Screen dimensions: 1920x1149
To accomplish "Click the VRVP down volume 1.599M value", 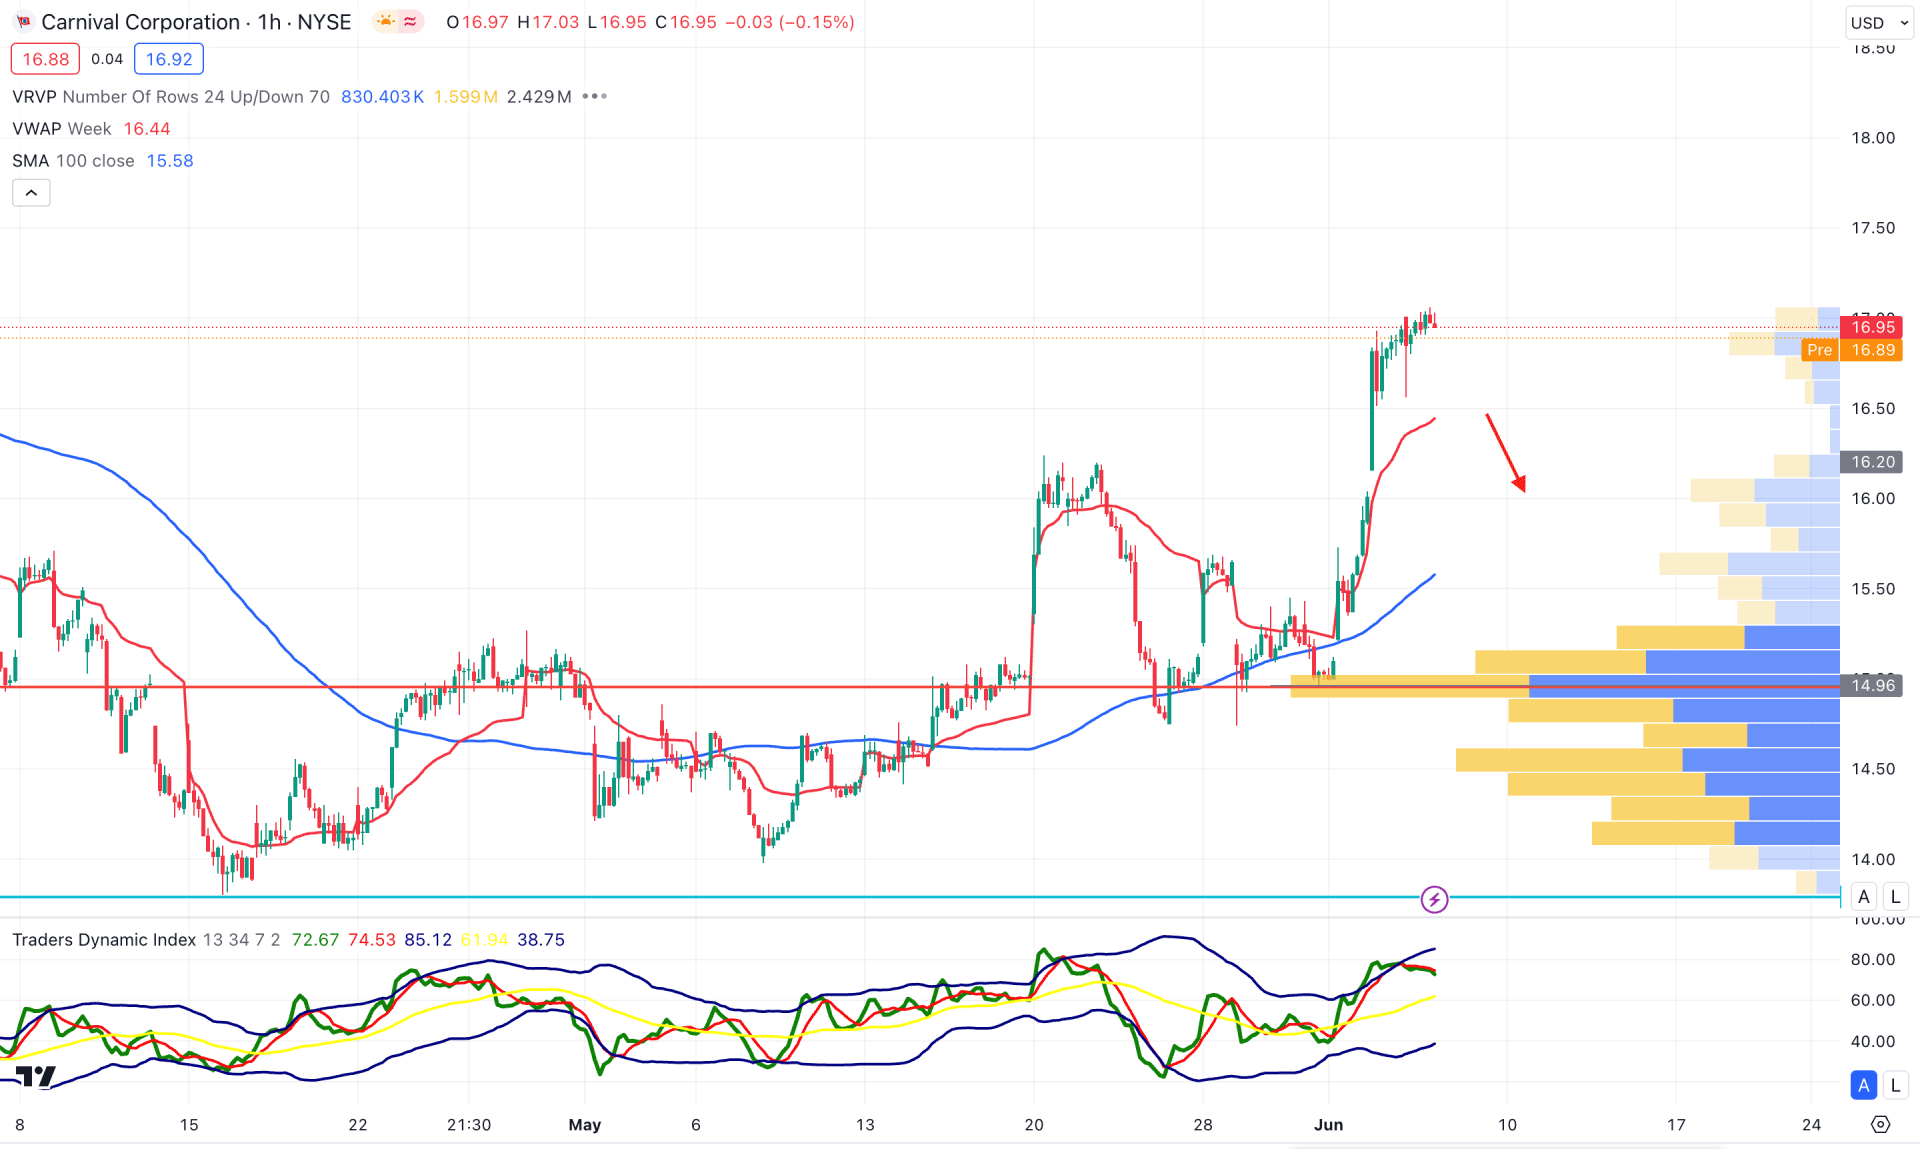I will 465,96.
